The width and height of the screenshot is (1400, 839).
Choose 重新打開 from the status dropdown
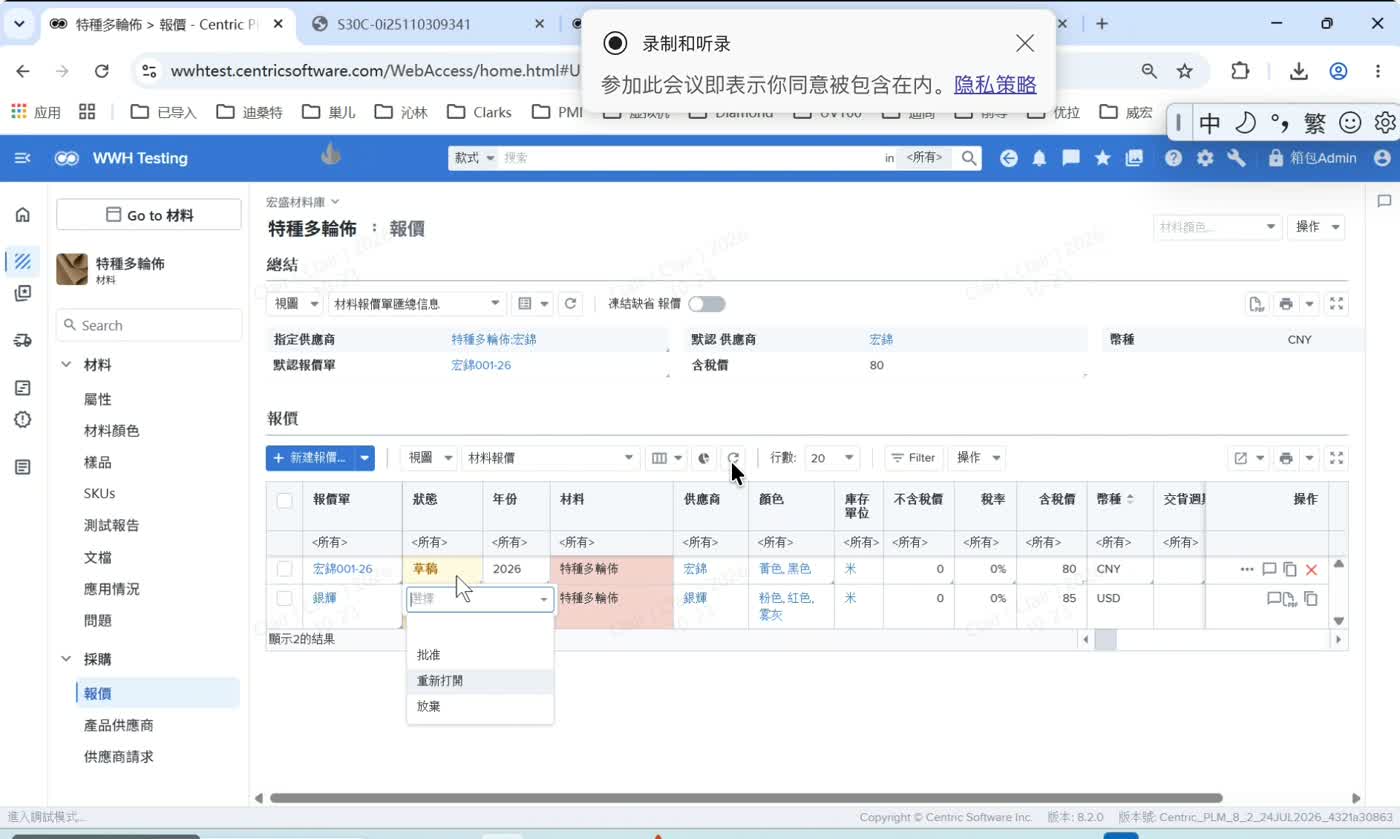(x=480, y=681)
